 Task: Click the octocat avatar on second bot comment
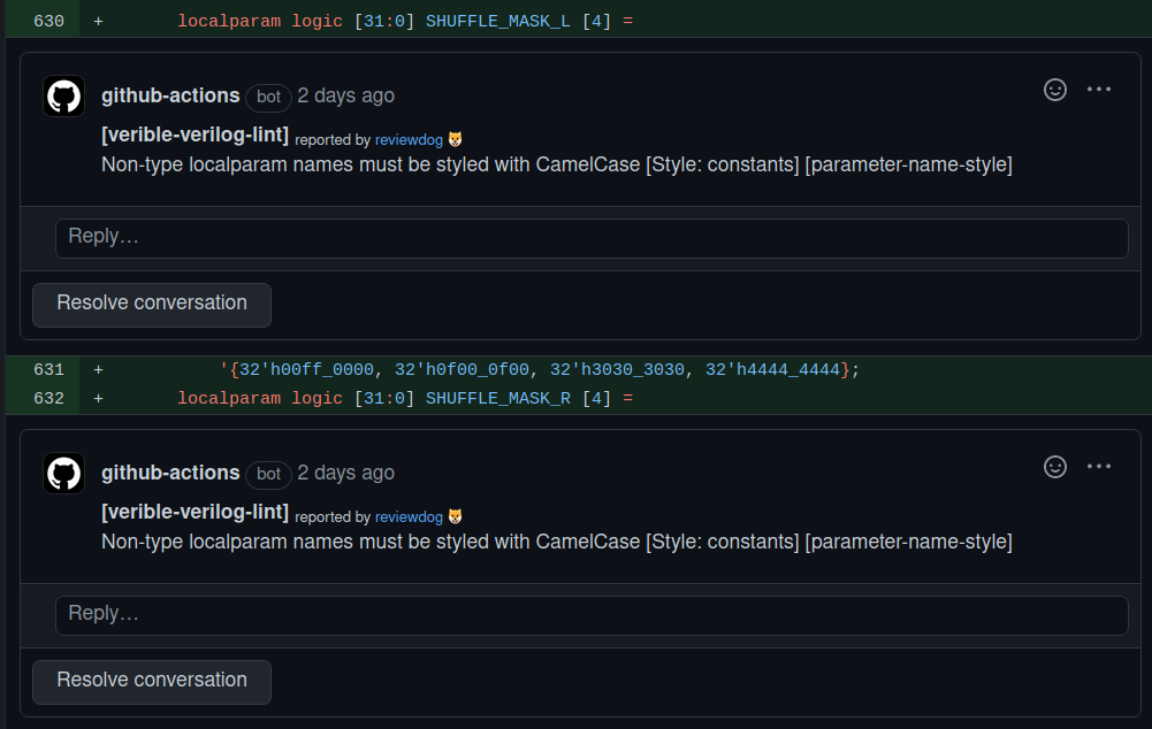point(64,472)
